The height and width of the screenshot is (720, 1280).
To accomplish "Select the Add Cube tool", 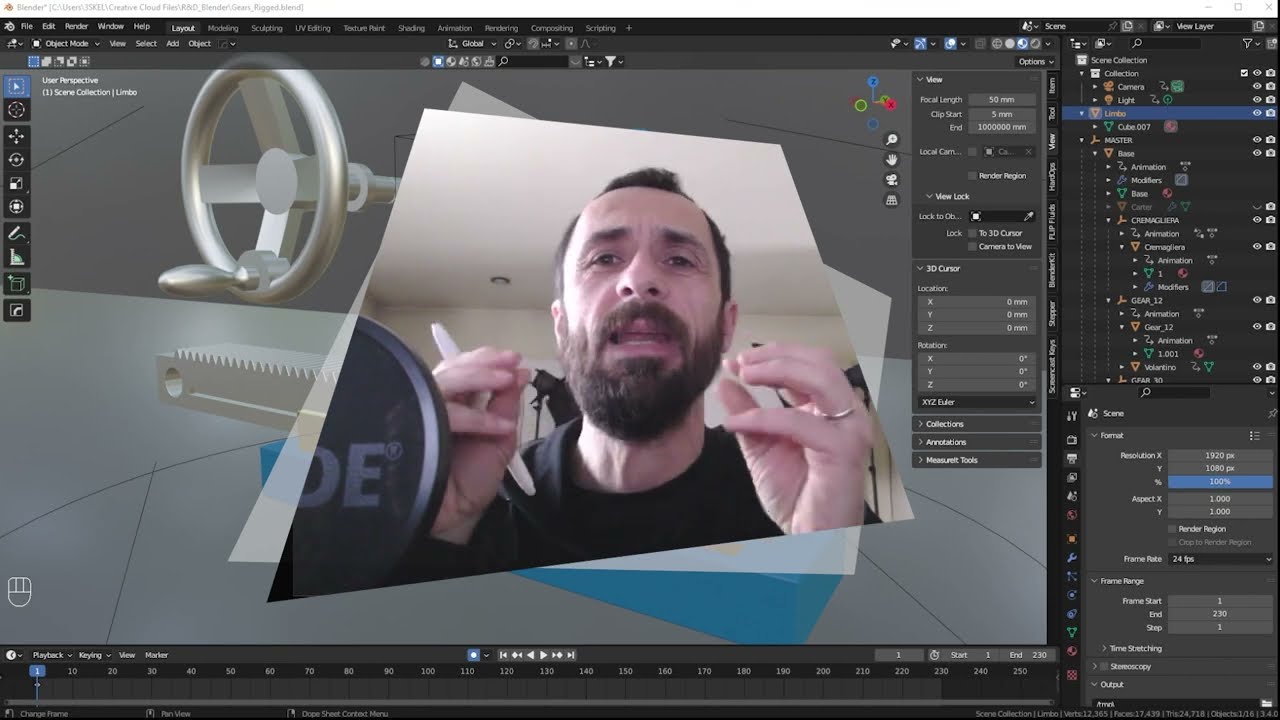I will 17,285.
